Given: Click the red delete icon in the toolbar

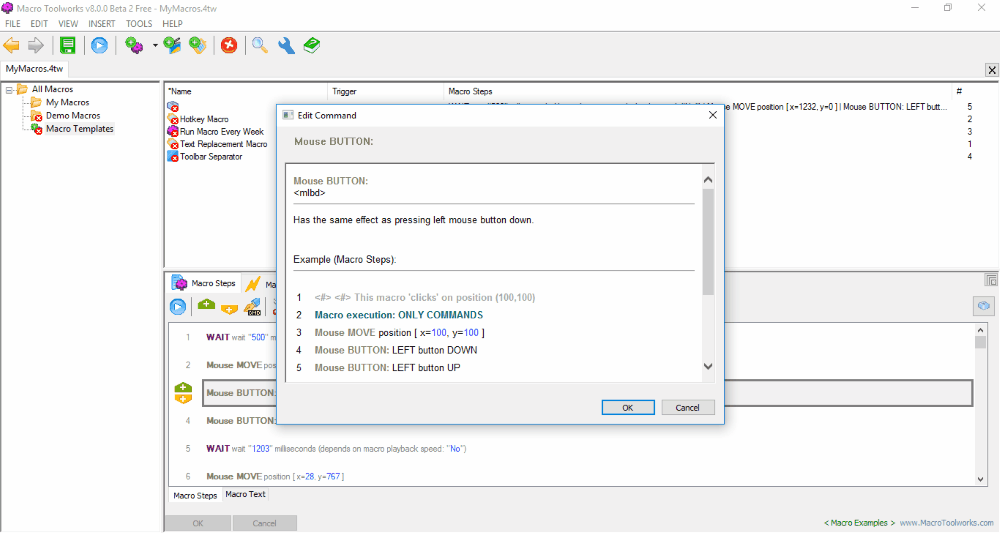Looking at the screenshot, I should (x=229, y=45).
